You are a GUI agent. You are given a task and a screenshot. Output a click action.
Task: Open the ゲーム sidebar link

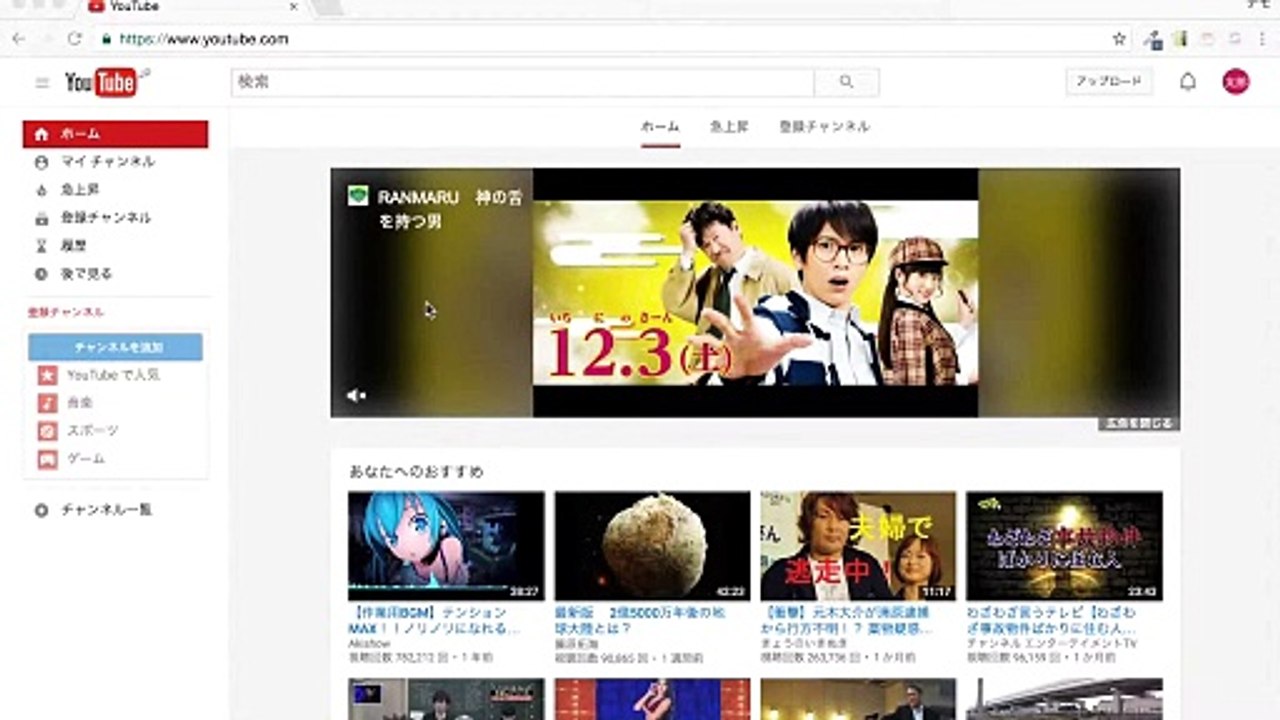point(86,459)
